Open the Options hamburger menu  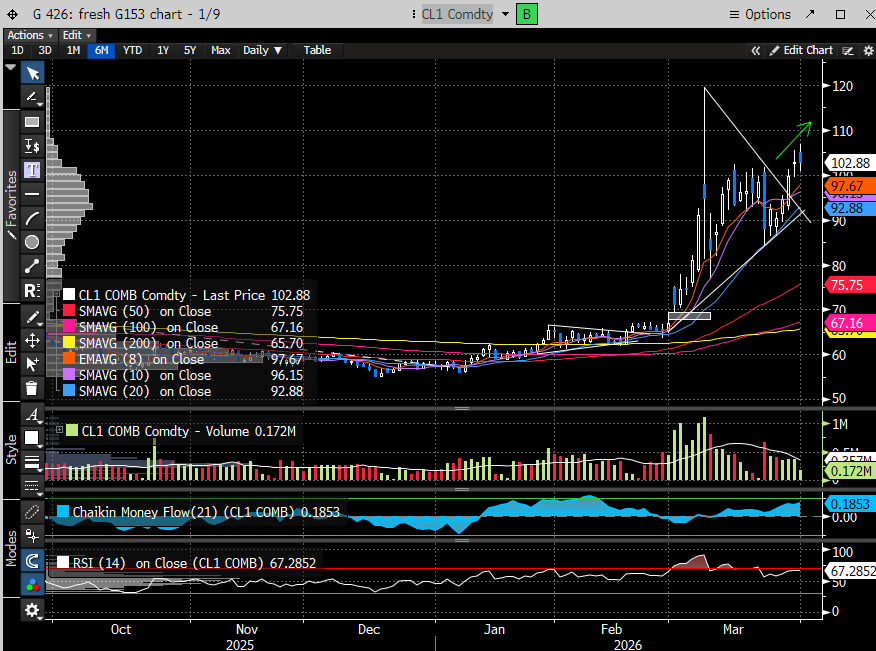760,14
